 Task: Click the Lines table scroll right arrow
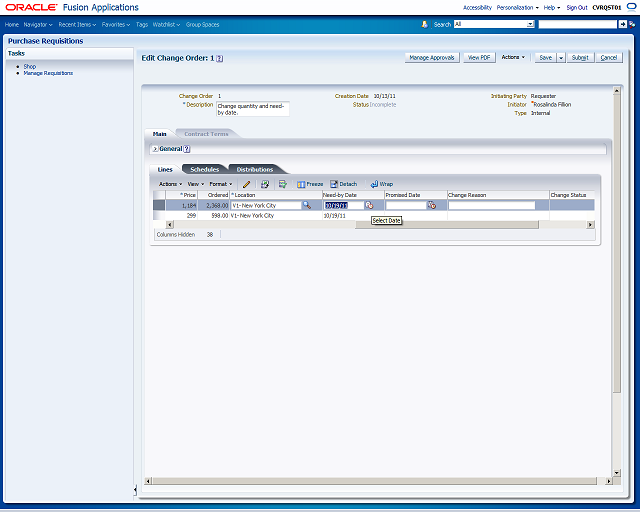pyautogui.click(x=590, y=225)
